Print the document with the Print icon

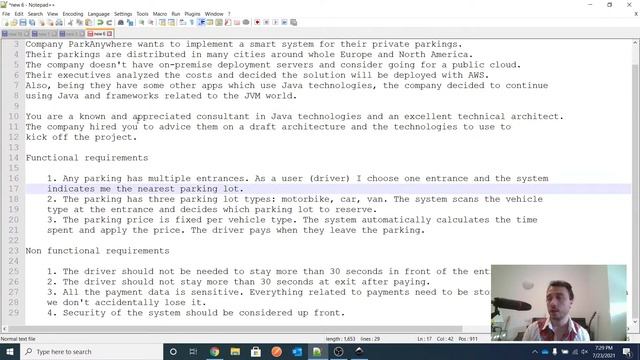pyautogui.click(x=59, y=22)
